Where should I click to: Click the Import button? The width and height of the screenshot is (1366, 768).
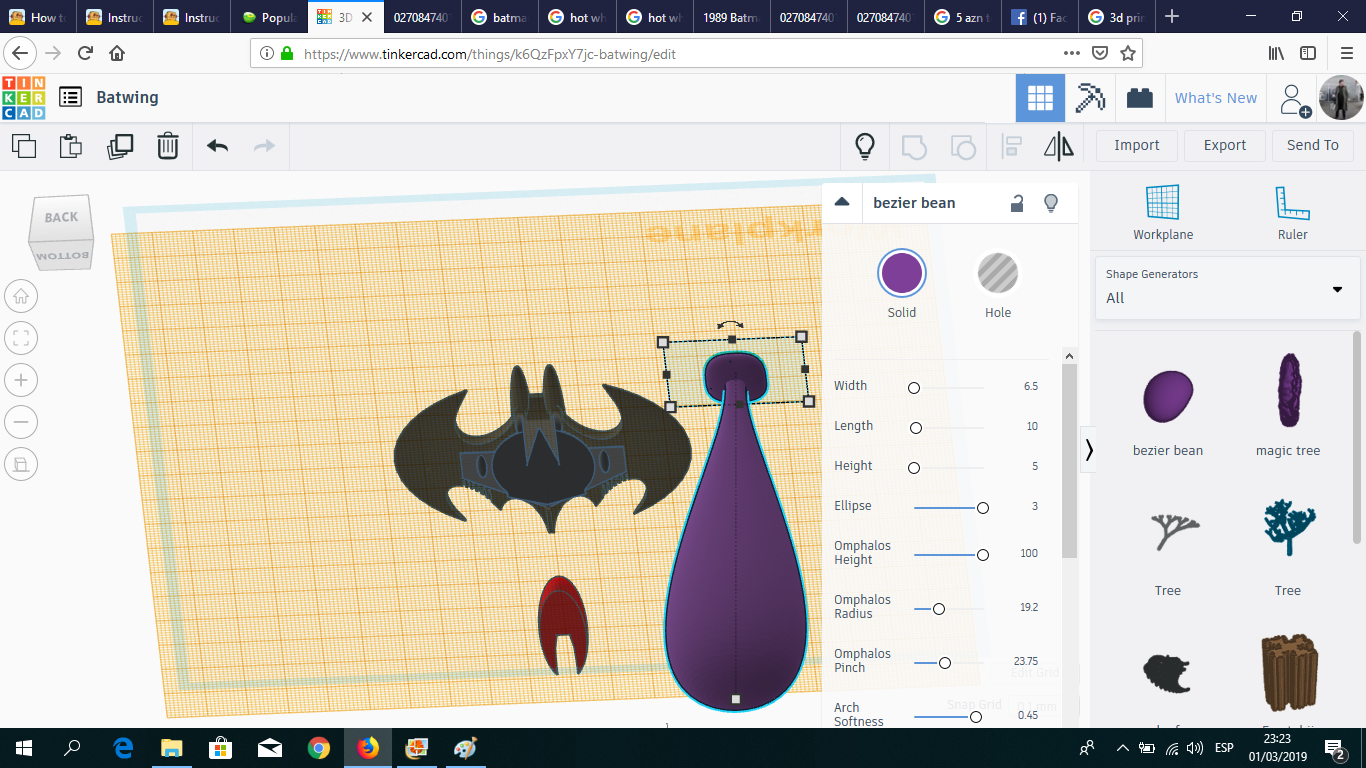[x=1137, y=146]
